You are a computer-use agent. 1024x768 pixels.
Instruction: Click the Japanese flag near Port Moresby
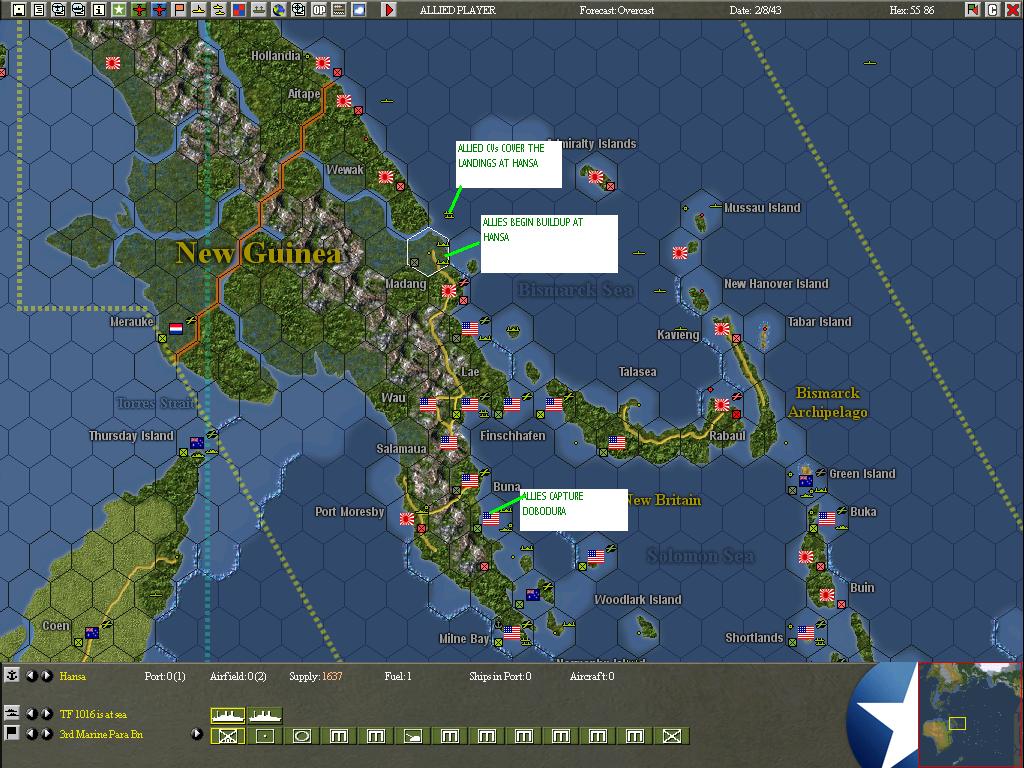[x=407, y=519]
